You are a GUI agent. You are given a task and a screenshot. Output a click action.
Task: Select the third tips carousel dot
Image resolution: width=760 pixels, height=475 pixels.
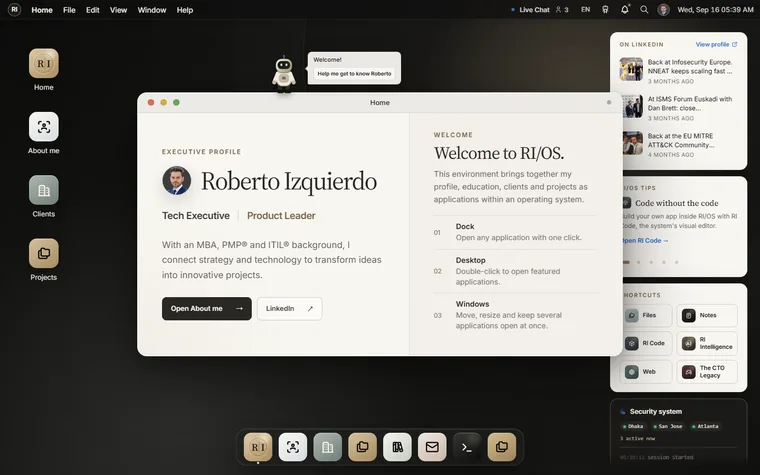(x=651, y=262)
